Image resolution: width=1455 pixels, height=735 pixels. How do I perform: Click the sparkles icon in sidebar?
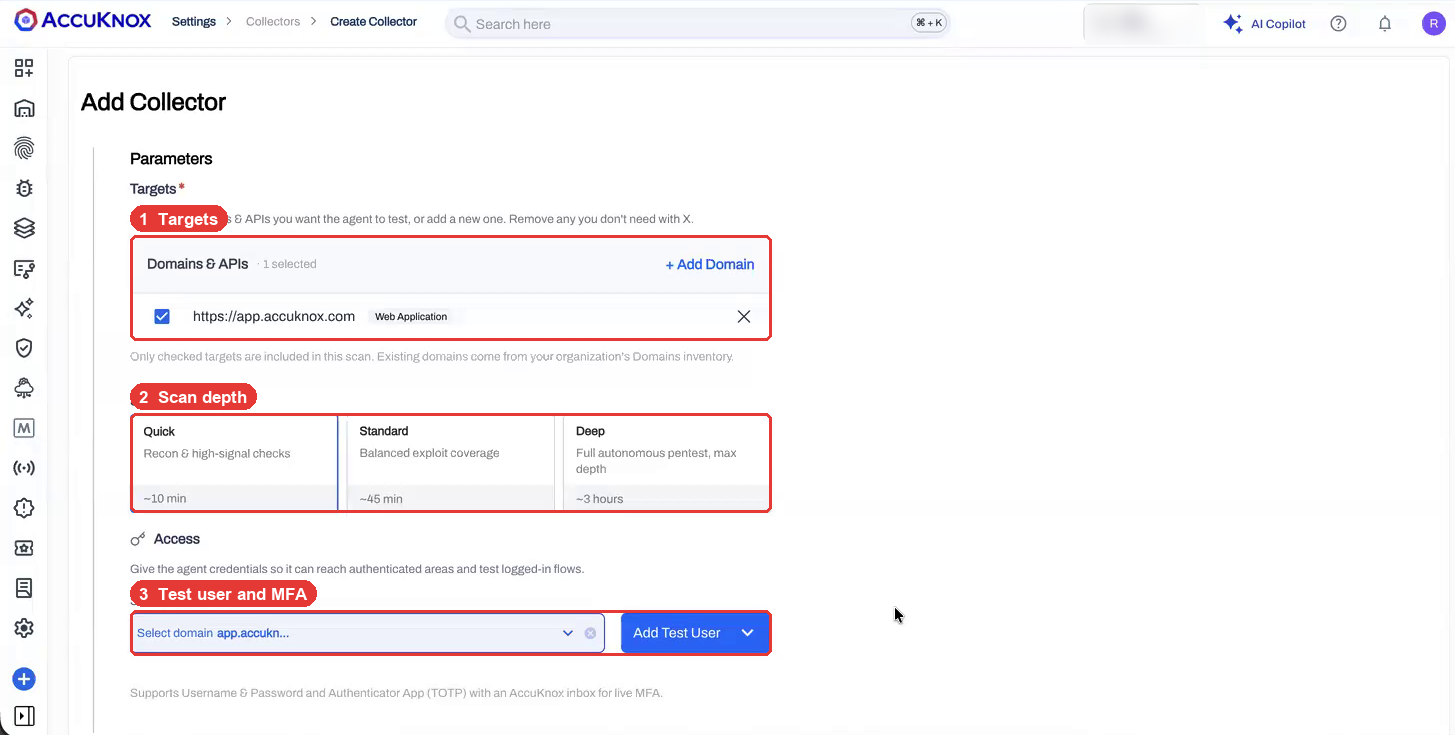pos(24,308)
